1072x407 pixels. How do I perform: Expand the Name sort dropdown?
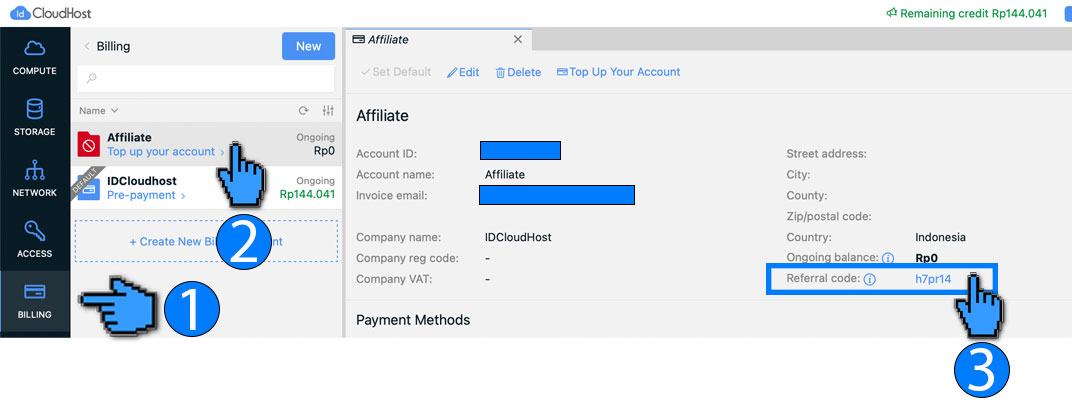(98, 111)
